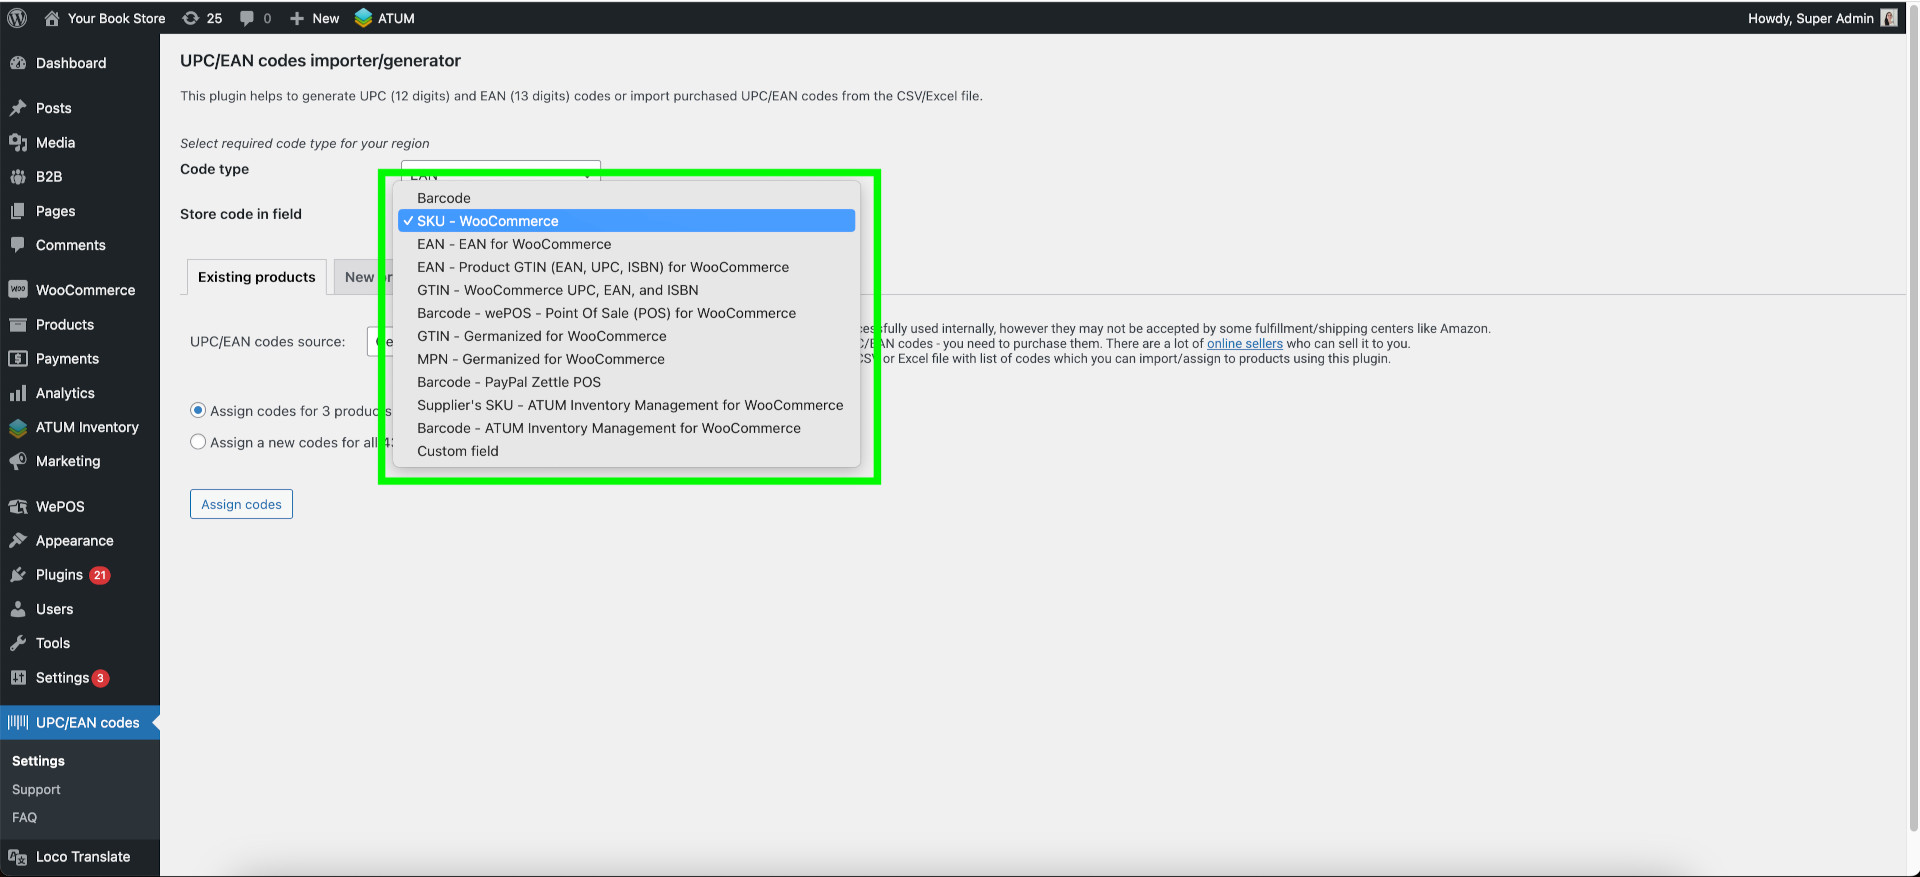Click the Media icon in sidebar
This screenshot has width=1920, height=877.
coord(18,143)
